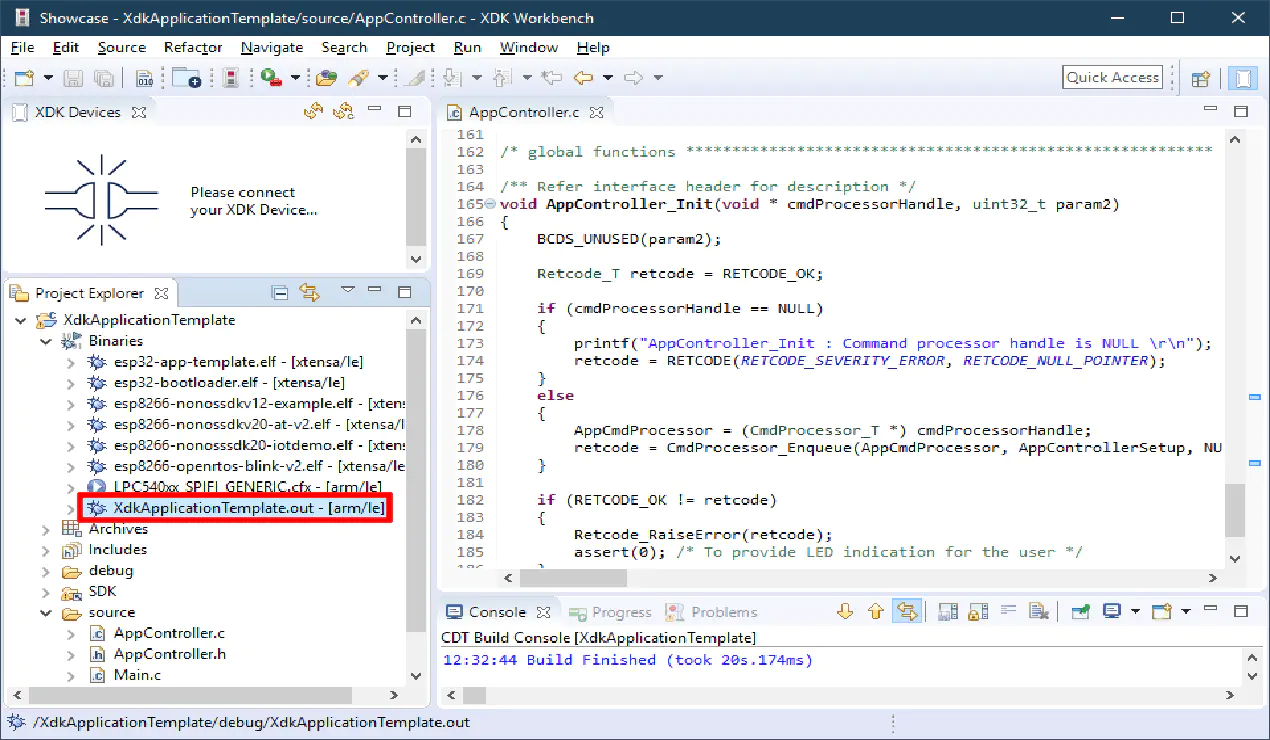Switch to the Progress tab

point(609,612)
